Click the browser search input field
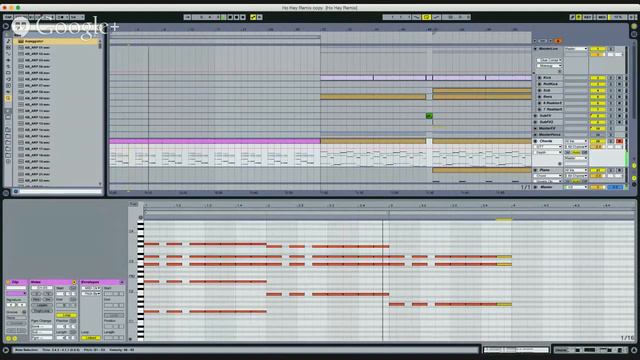The width and height of the screenshot is (640, 360). [60, 191]
